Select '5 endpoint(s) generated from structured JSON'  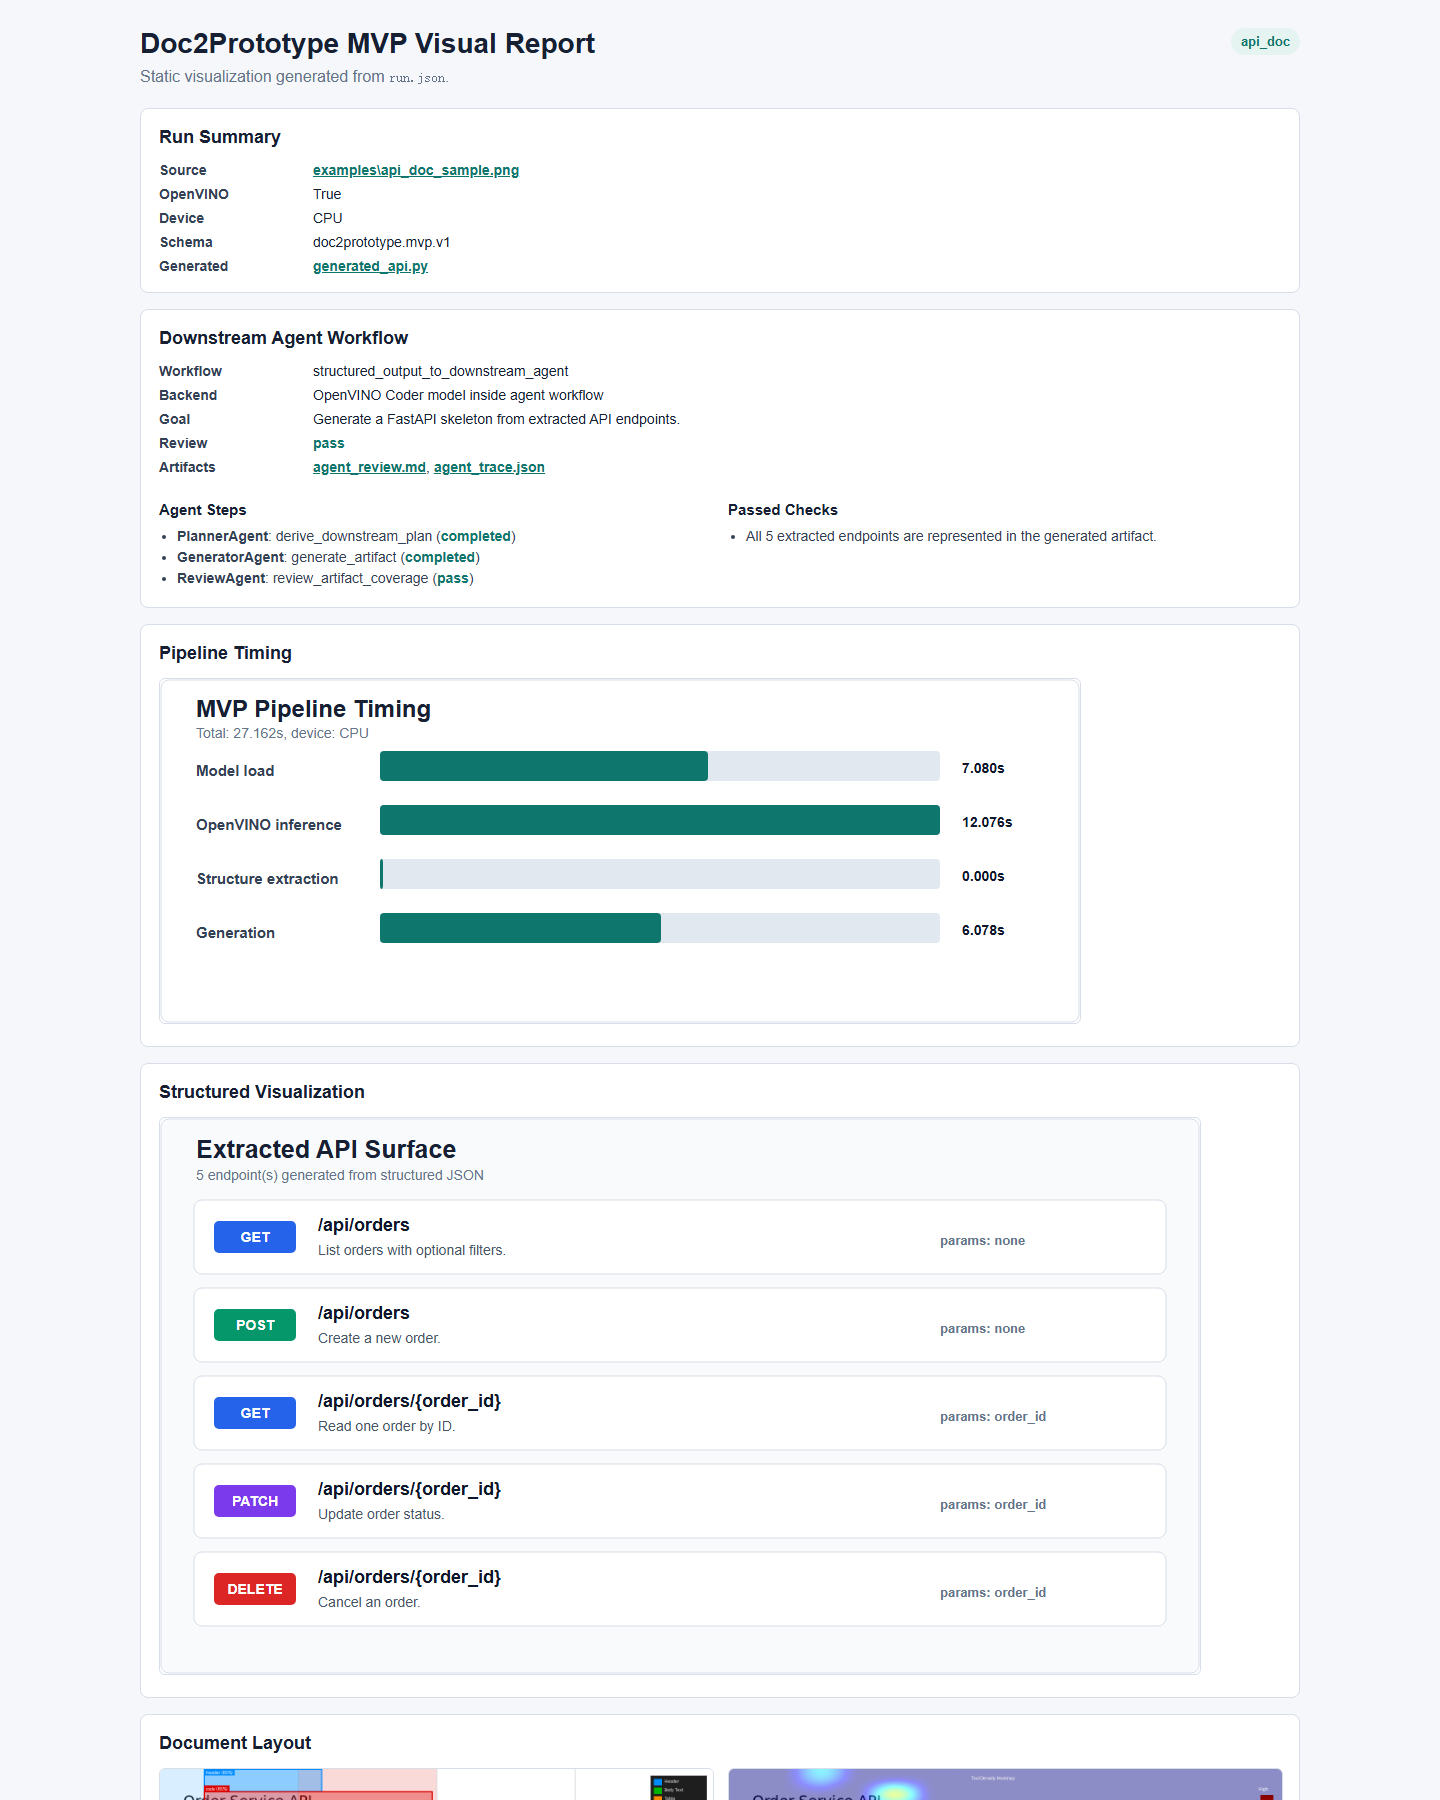[x=340, y=1175]
